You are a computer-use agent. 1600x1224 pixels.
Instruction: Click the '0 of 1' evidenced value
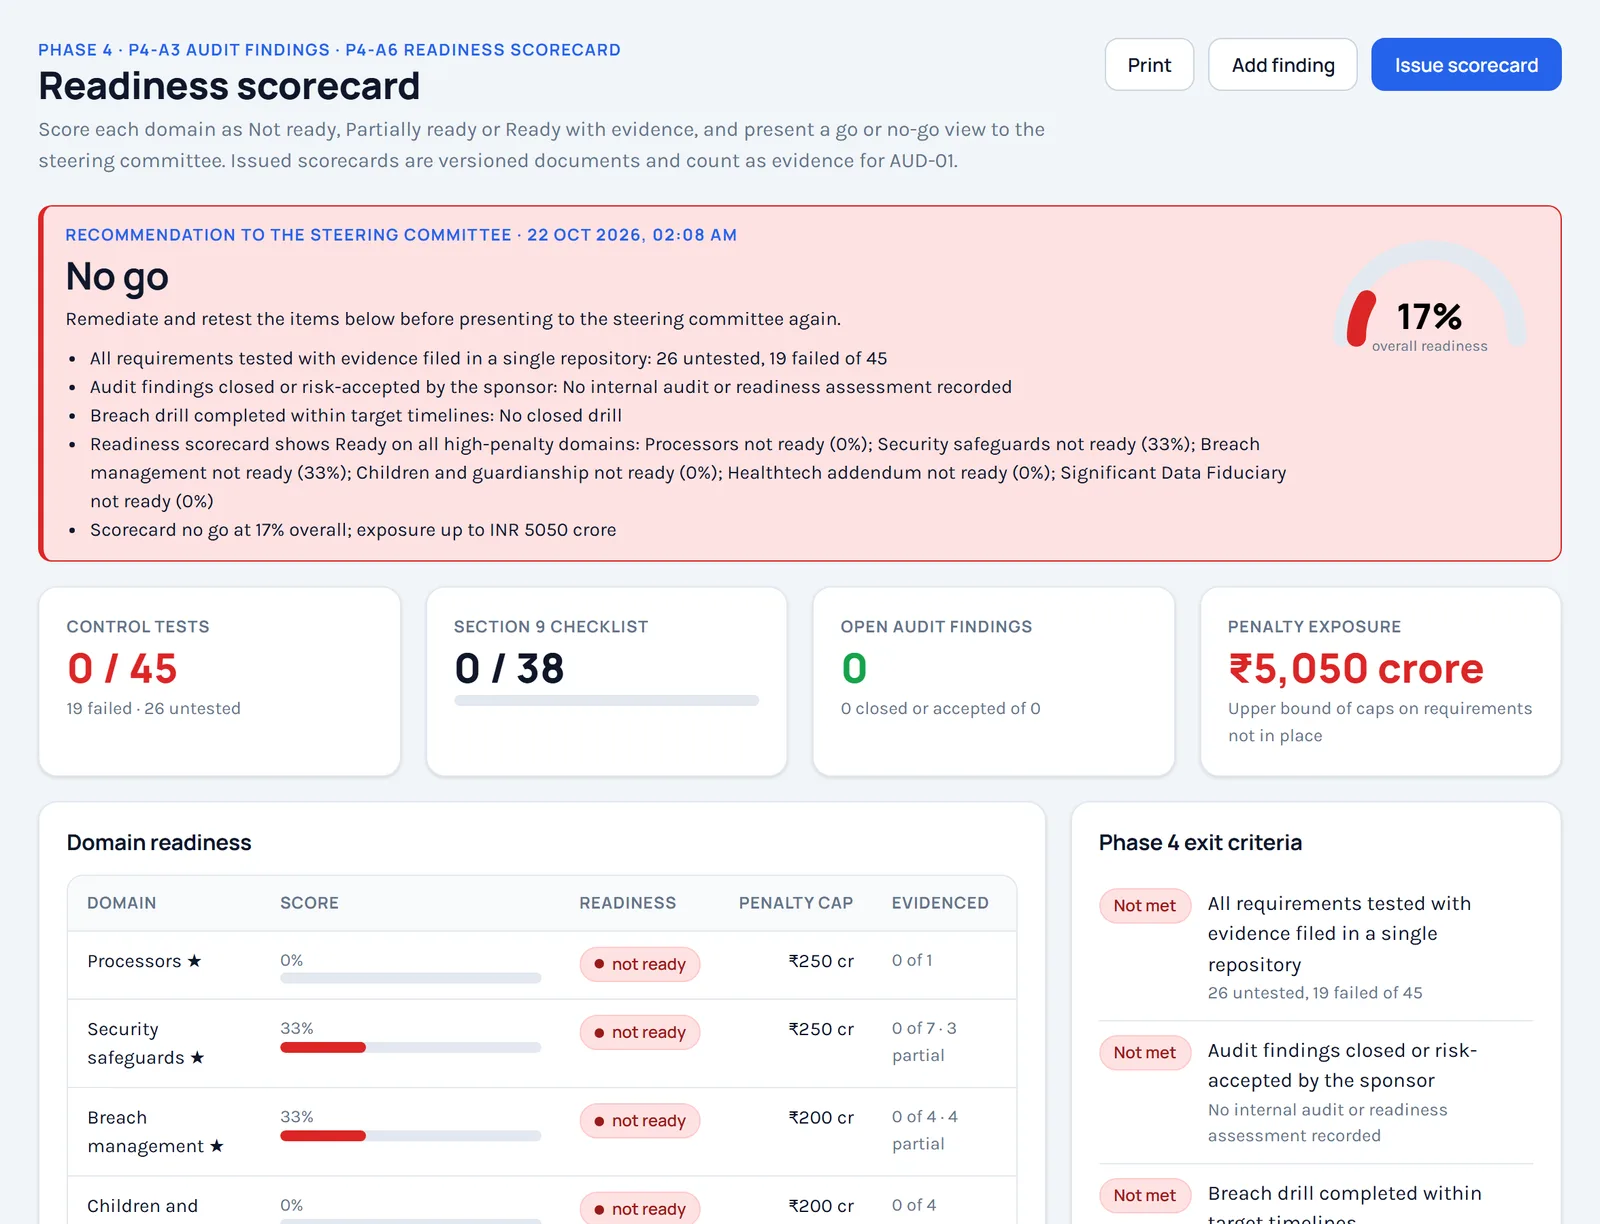(912, 960)
